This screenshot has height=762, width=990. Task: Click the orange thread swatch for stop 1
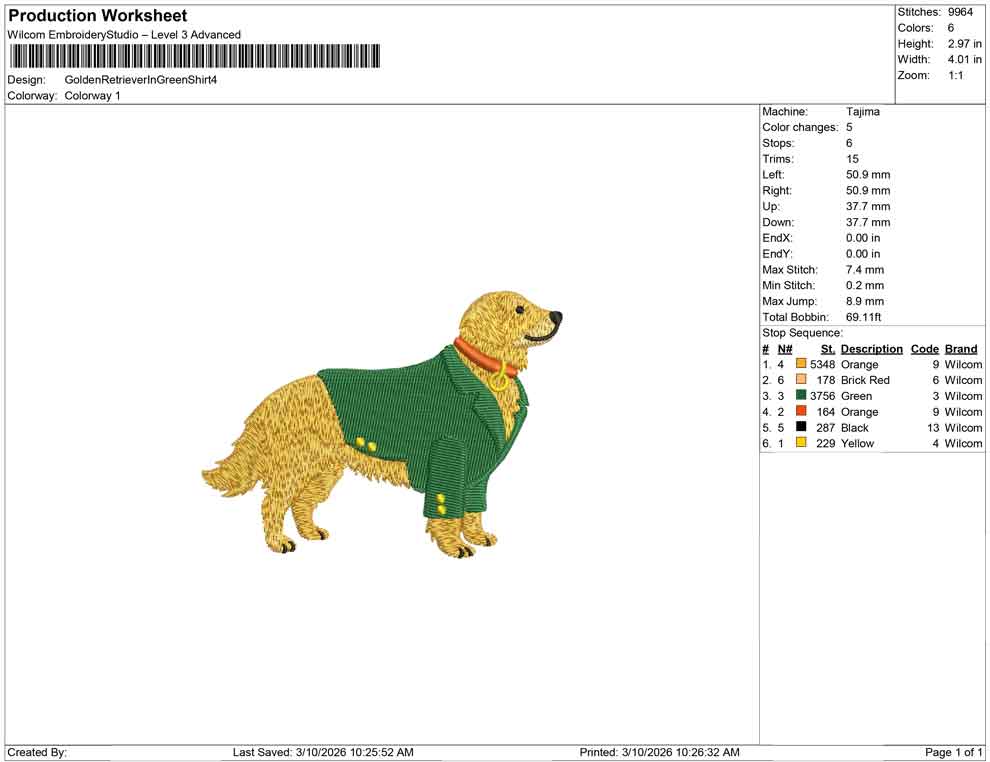pyautogui.click(x=800, y=364)
